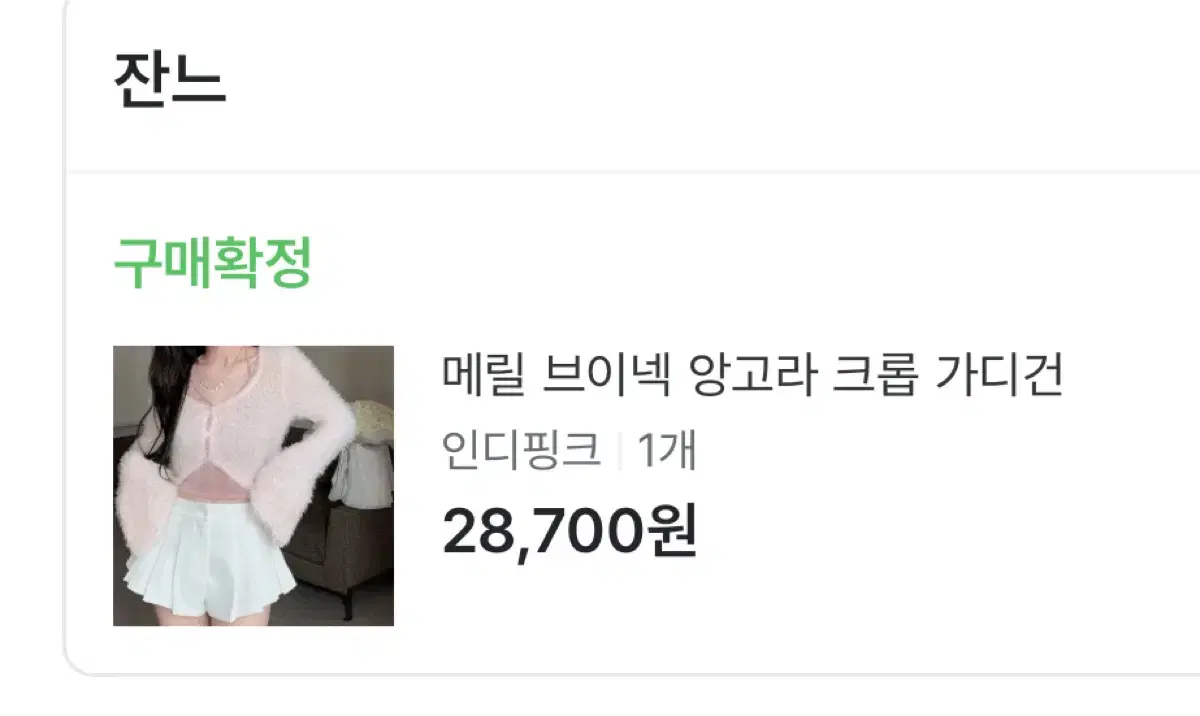This screenshot has height=716, width=1200.
Task: Click the divider between 인디핑크 and 1개
Action: tap(619, 453)
